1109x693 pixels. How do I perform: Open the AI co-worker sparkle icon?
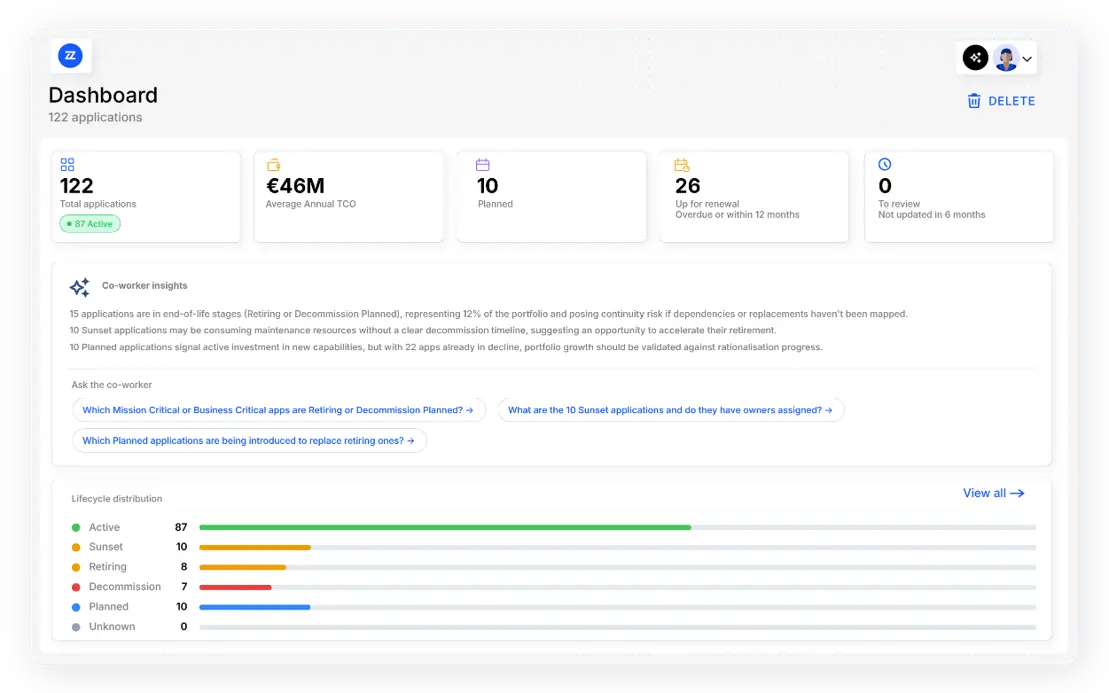[x=975, y=57]
